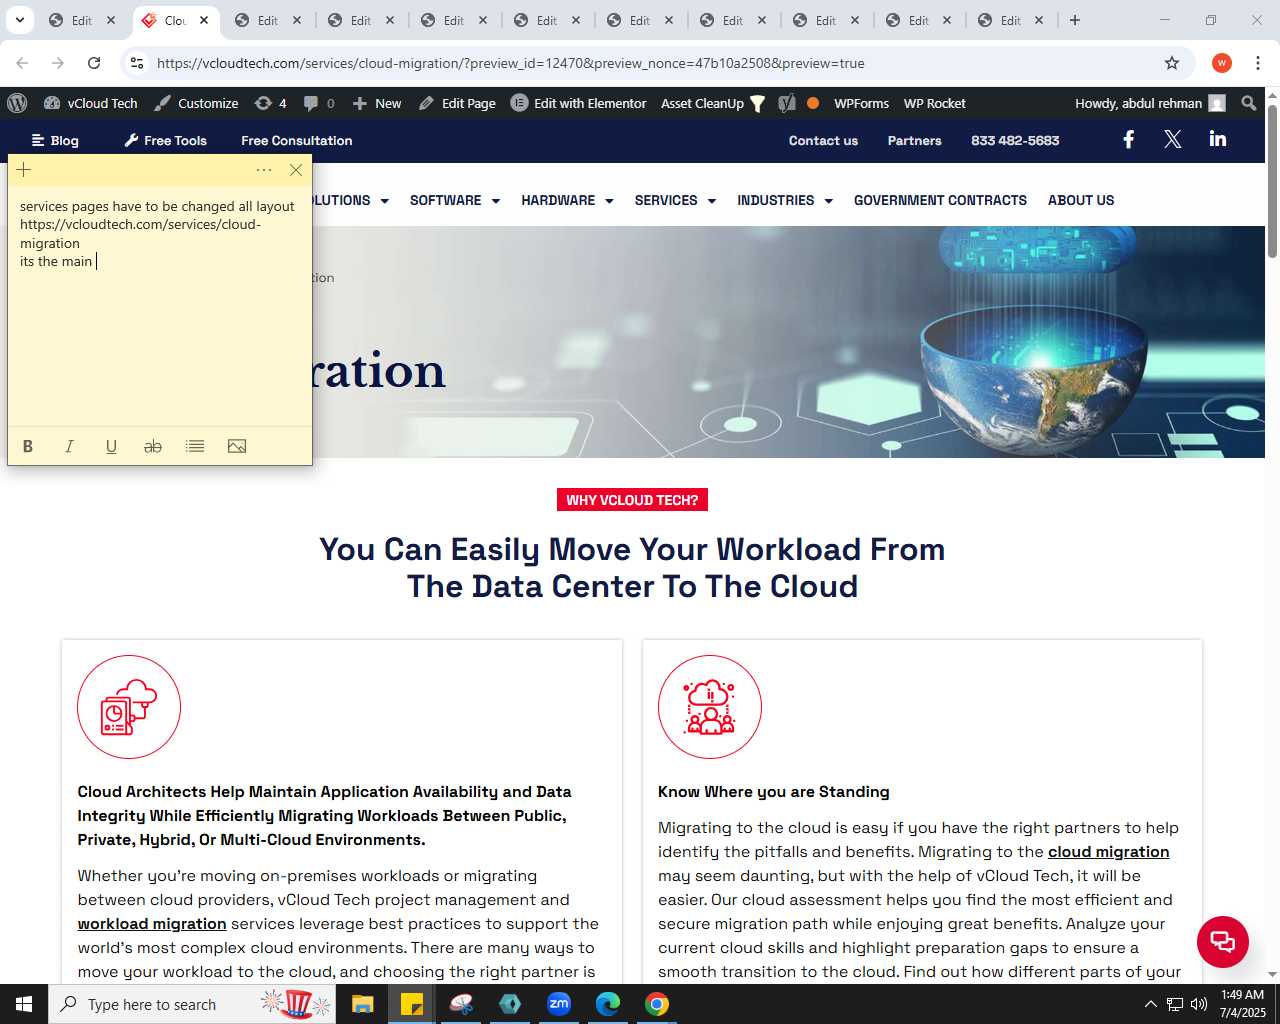Image resolution: width=1280 pixels, height=1024 pixels.
Task: Click the admin bar search magnifier
Action: (1248, 103)
